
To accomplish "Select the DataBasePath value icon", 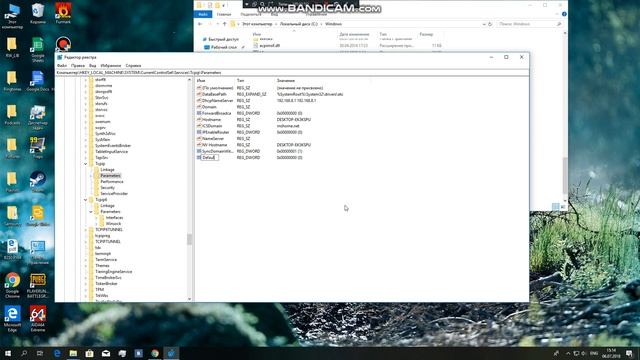I will click(x=199, y=94).
